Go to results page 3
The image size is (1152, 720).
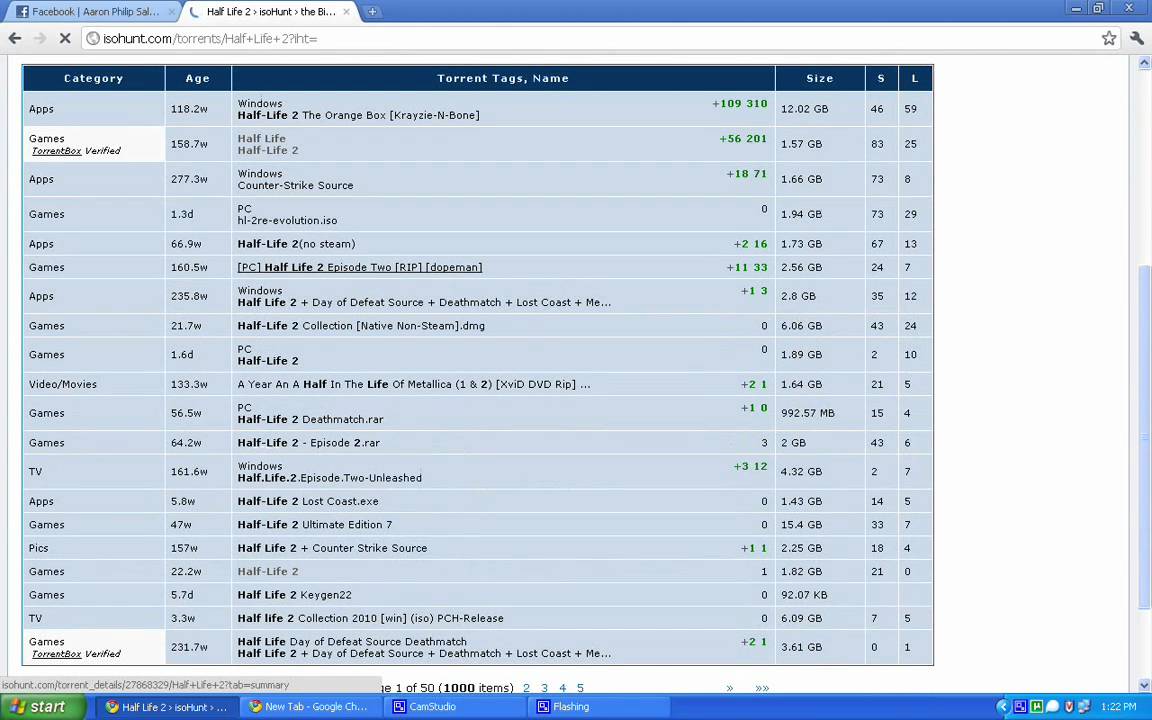coord(544,688)
